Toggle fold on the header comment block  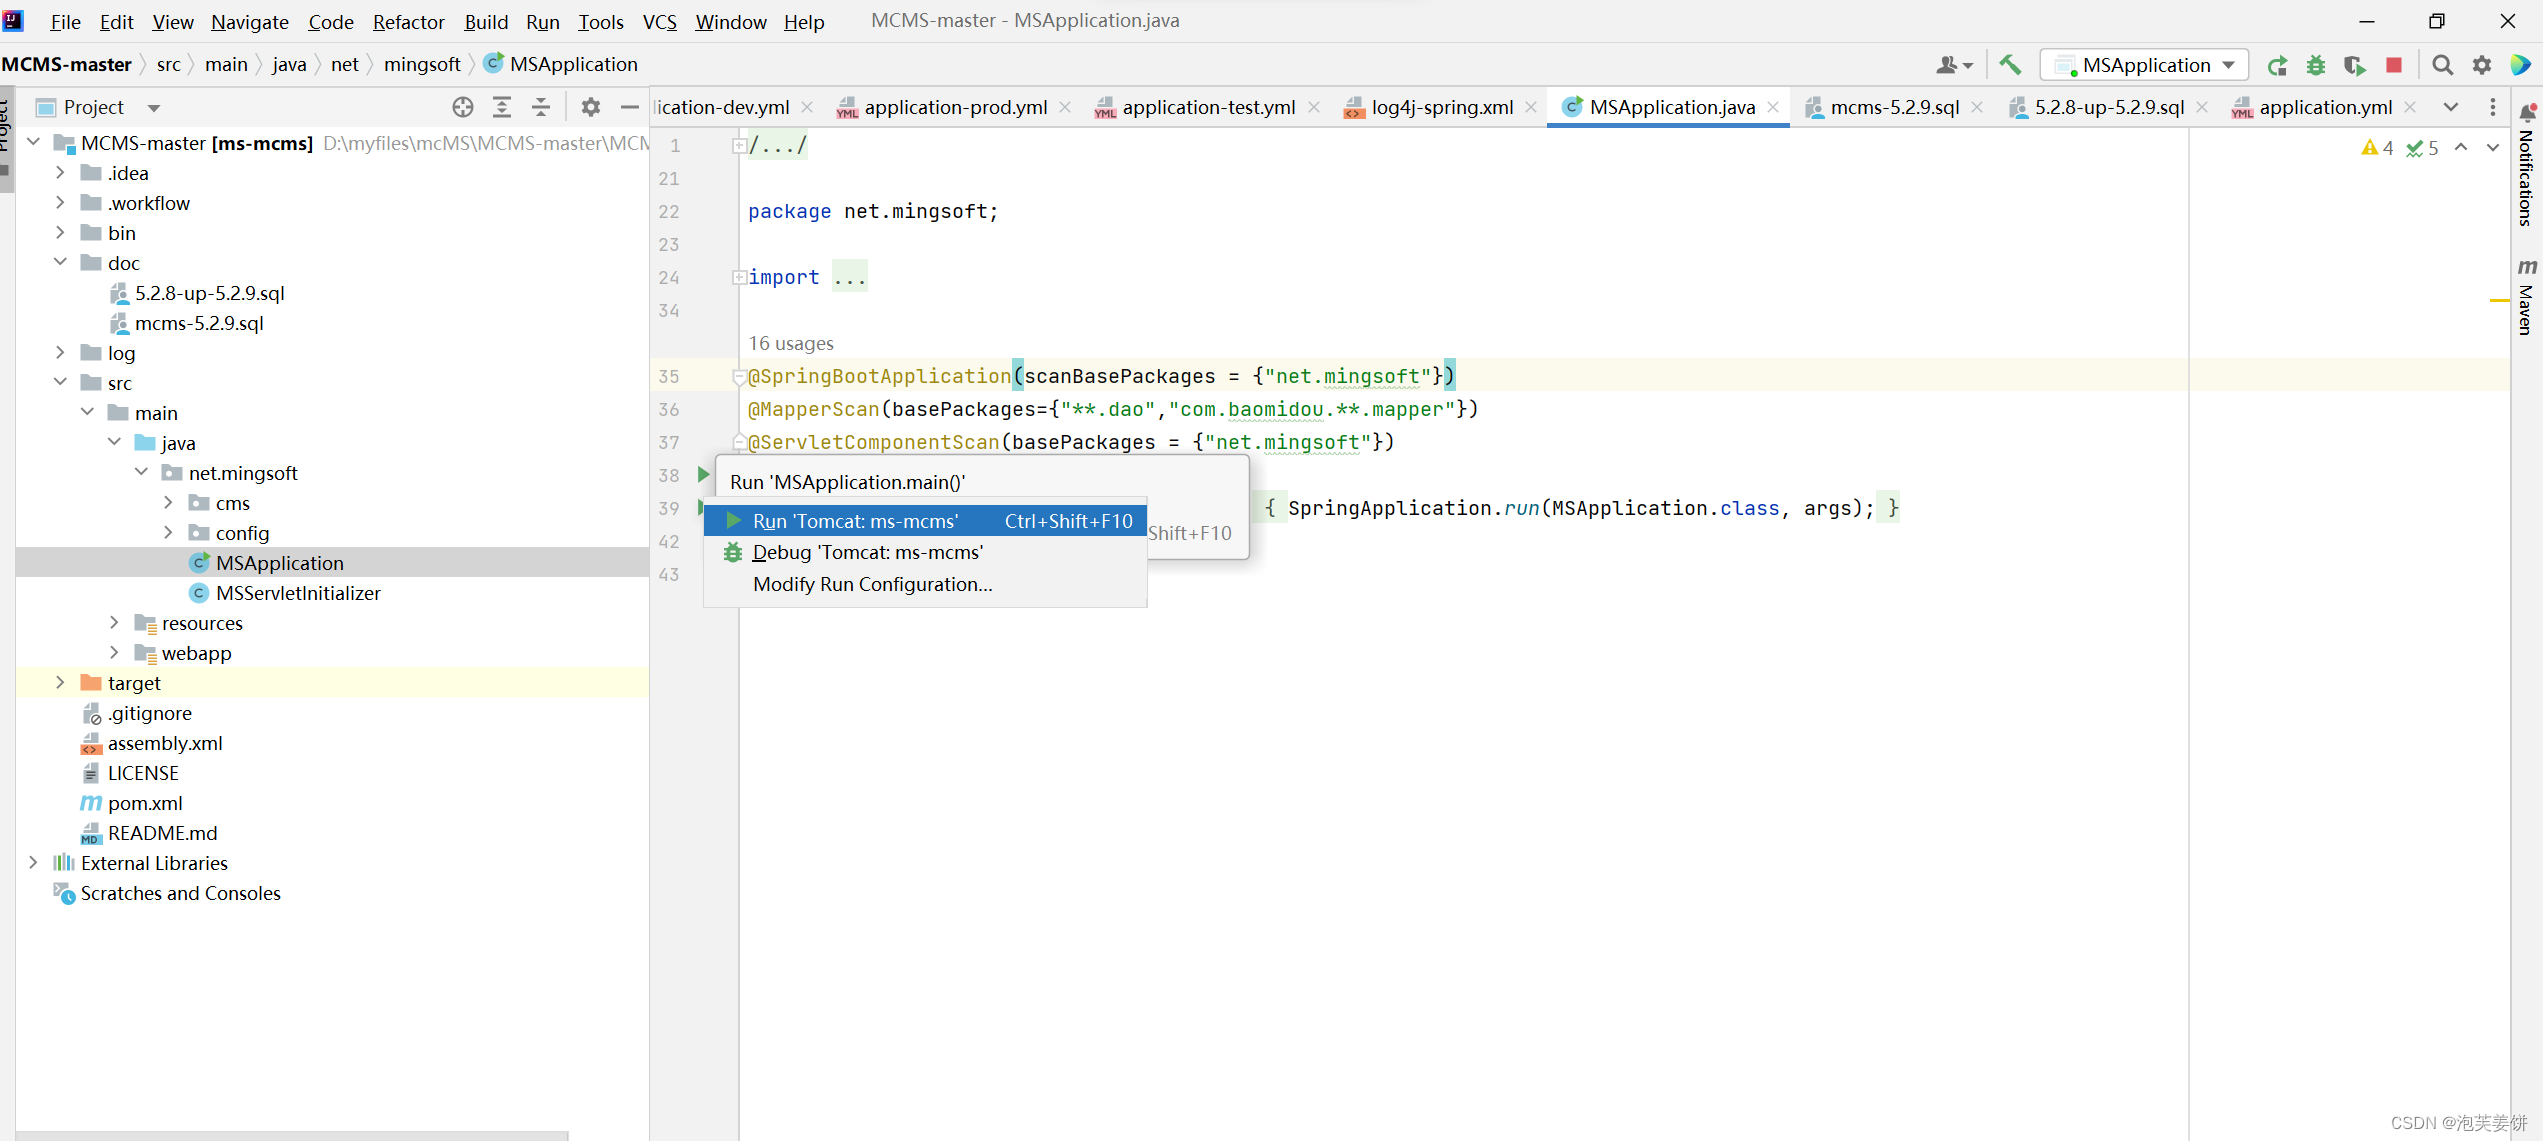coord(738,146)
